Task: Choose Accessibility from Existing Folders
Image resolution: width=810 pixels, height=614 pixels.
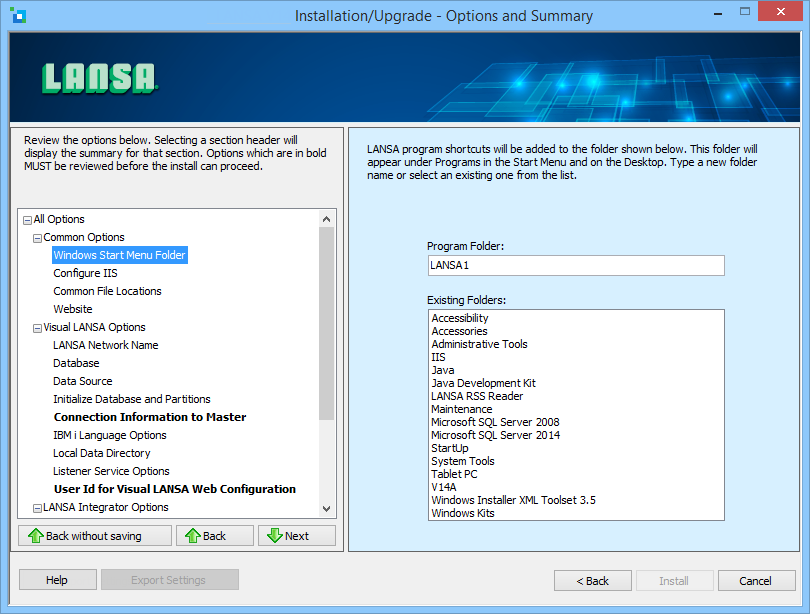Action: coord(460,318)
